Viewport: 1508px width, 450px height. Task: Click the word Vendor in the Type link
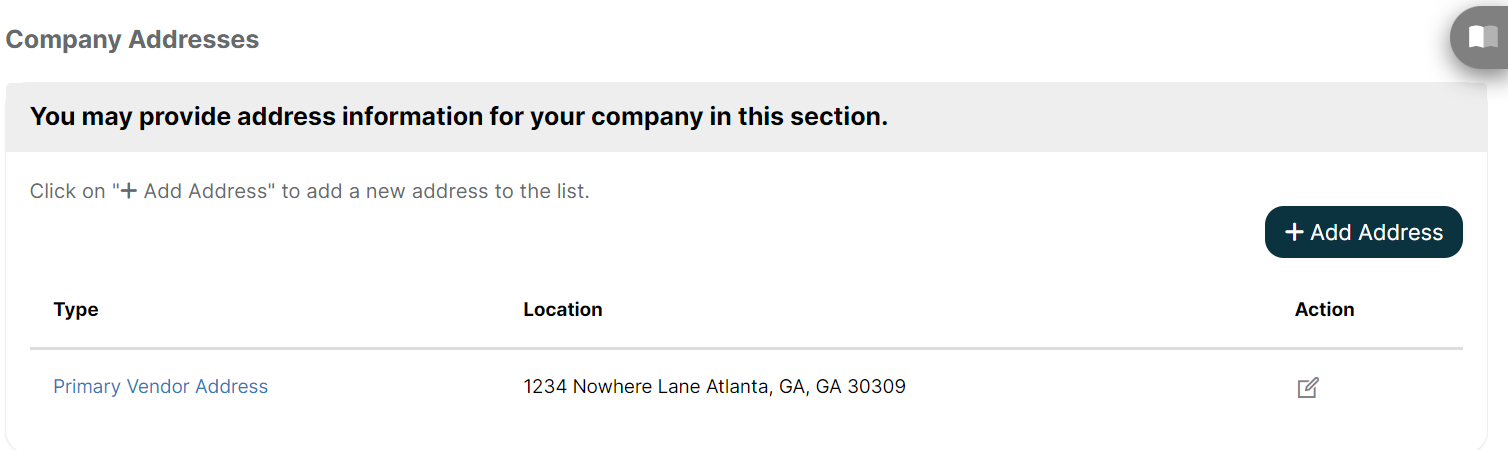[x=158, y=386]
